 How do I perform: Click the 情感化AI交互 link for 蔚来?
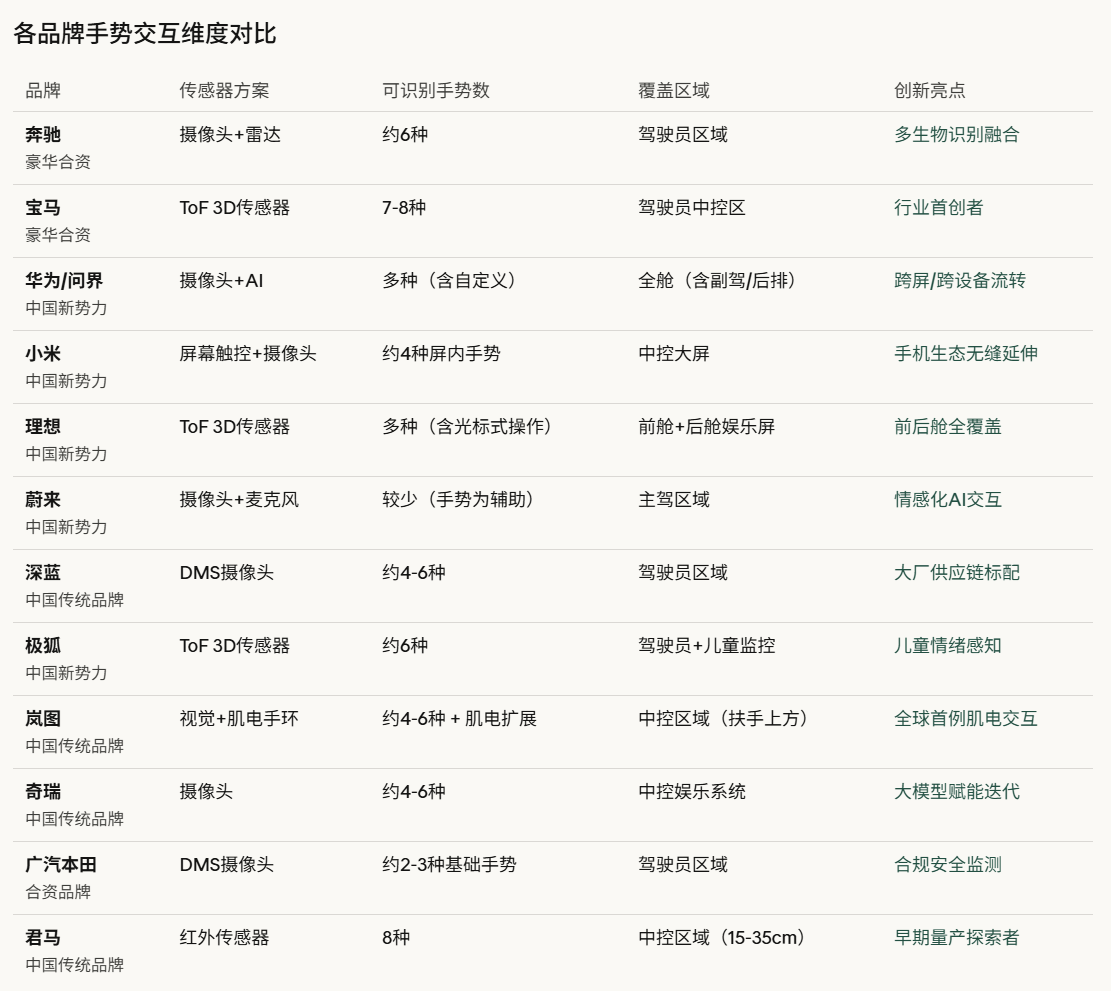949,500
